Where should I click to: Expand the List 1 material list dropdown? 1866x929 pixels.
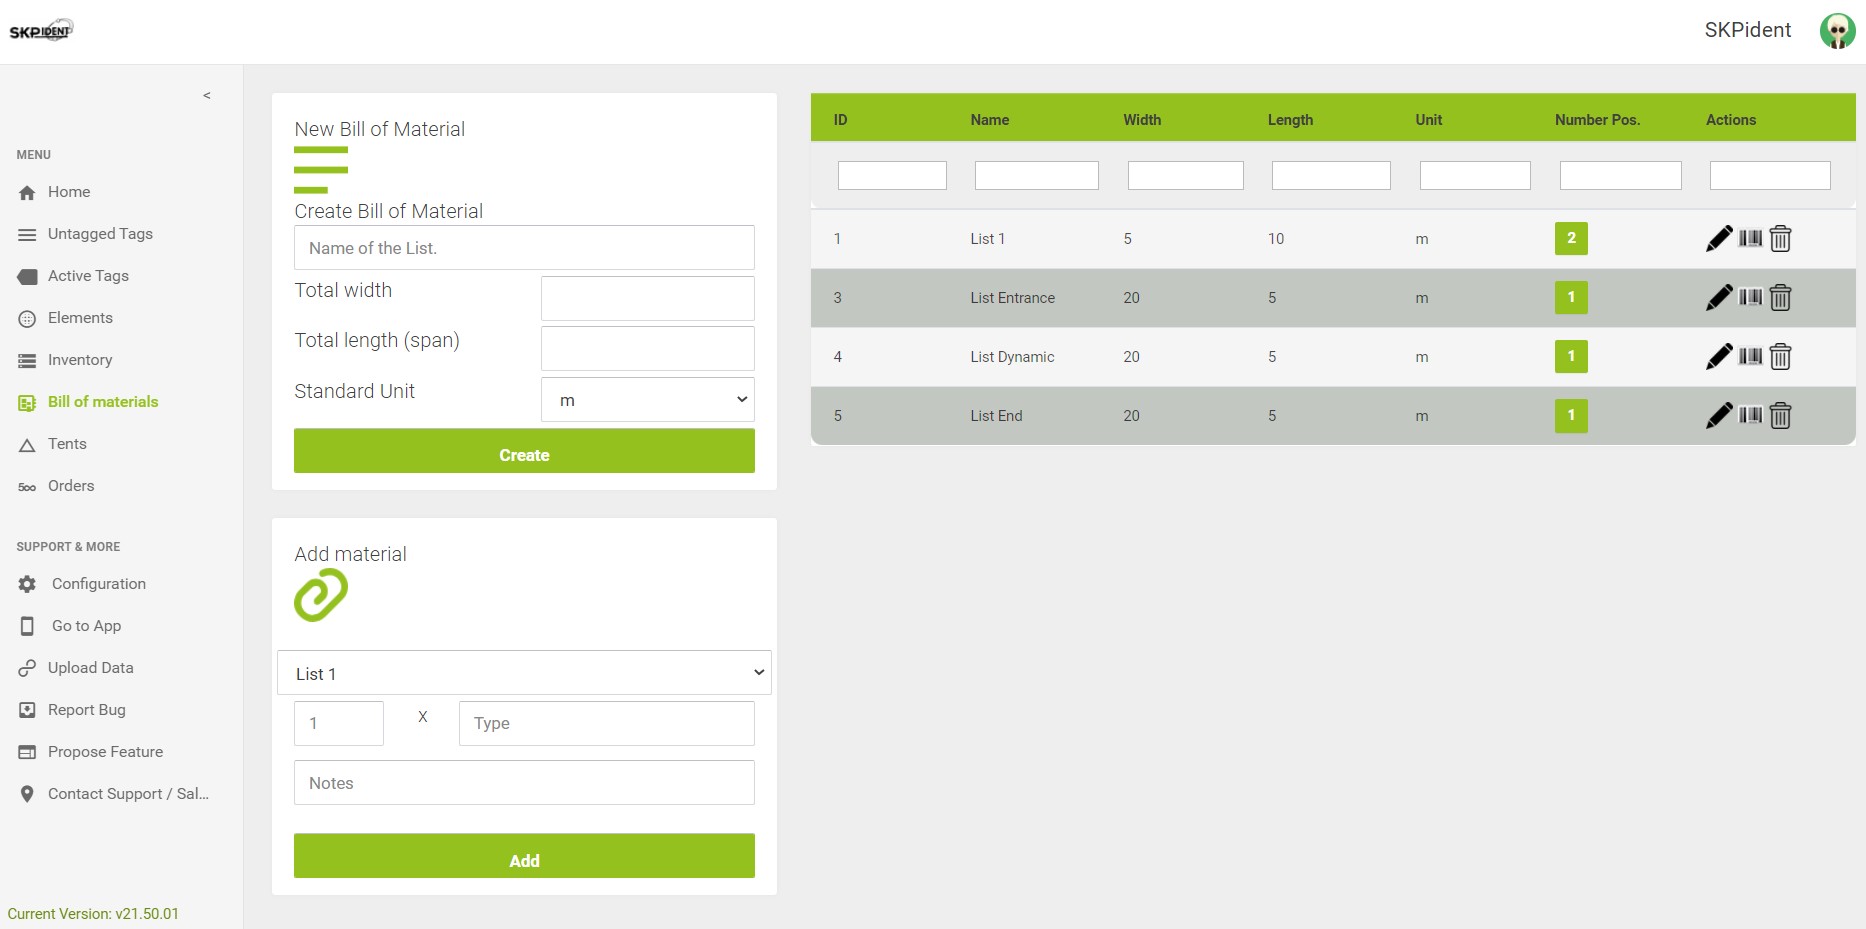click(x=524, y=673)
